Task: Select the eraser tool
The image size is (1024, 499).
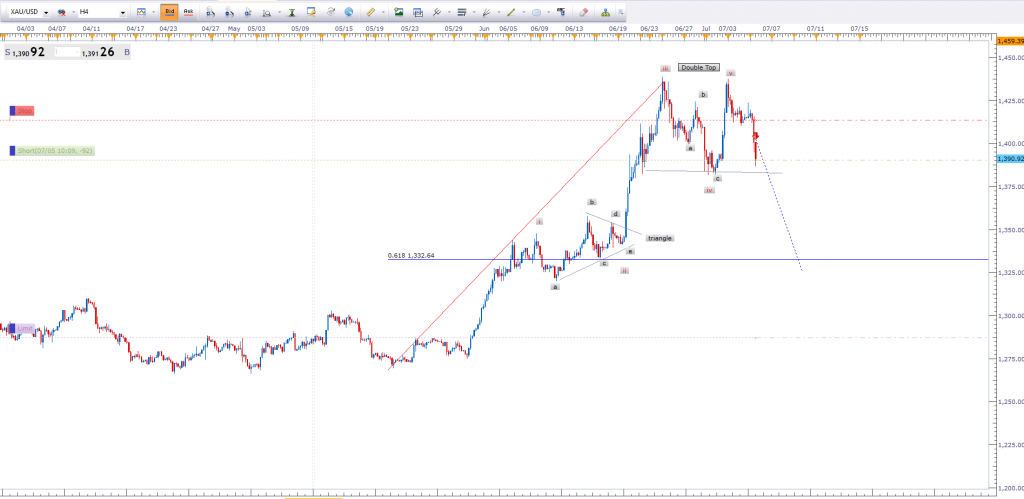Action: point(582,12)
